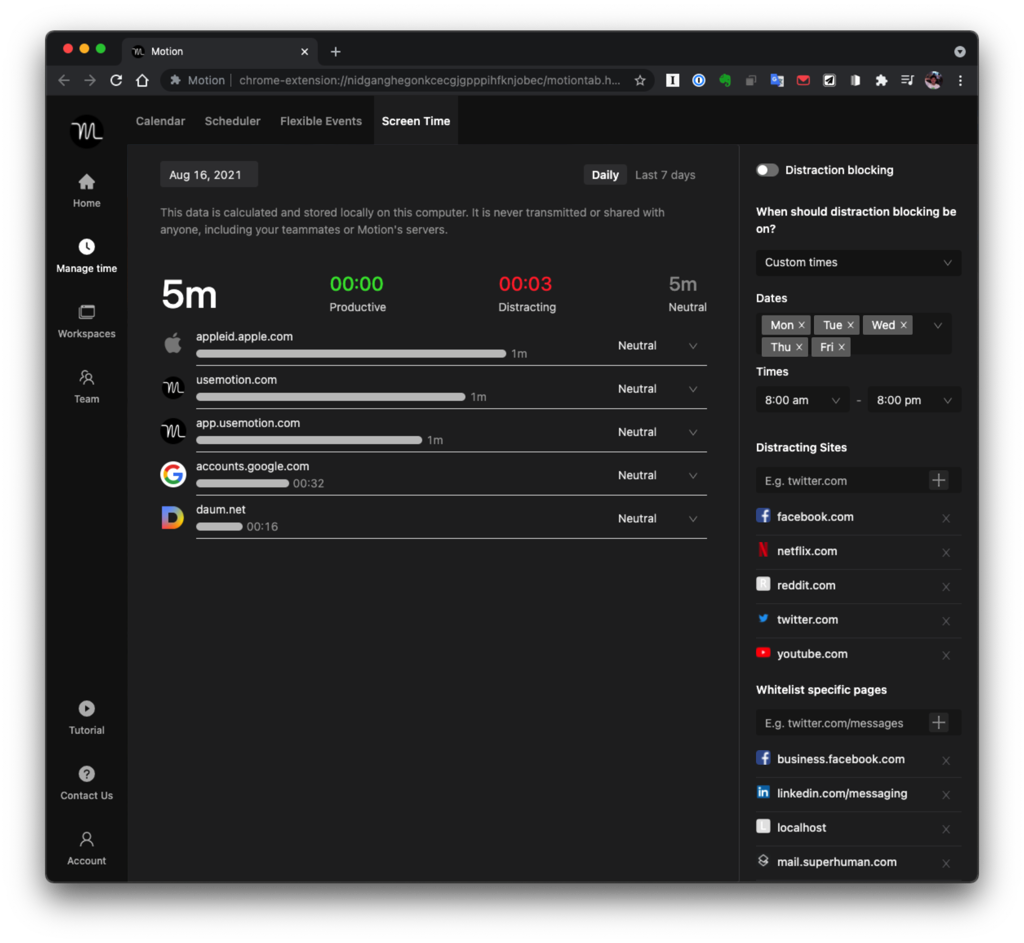Open Team section in the sidebar

(x=86, y=387)
